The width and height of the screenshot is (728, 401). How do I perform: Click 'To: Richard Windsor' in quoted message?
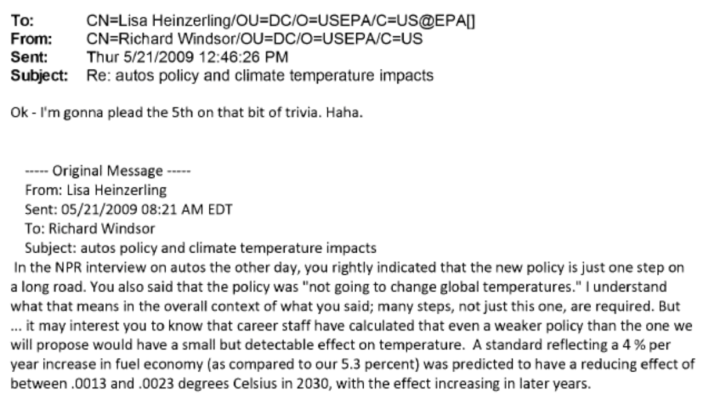tap(90, 229)
